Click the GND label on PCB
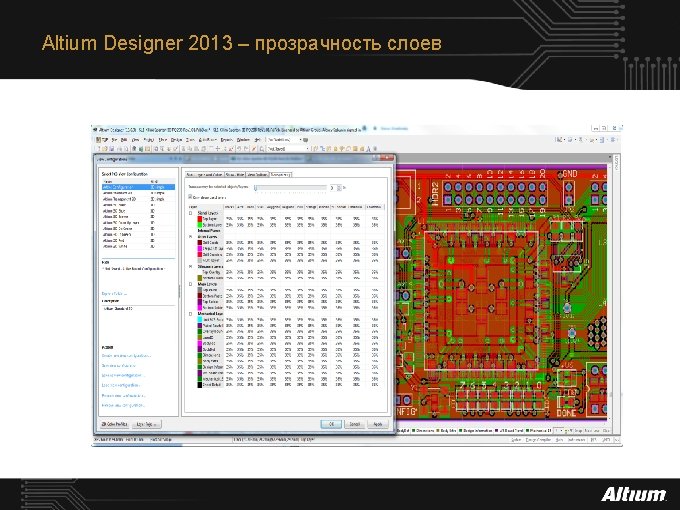Screen dimensions: 680x510 coord(569,174)
